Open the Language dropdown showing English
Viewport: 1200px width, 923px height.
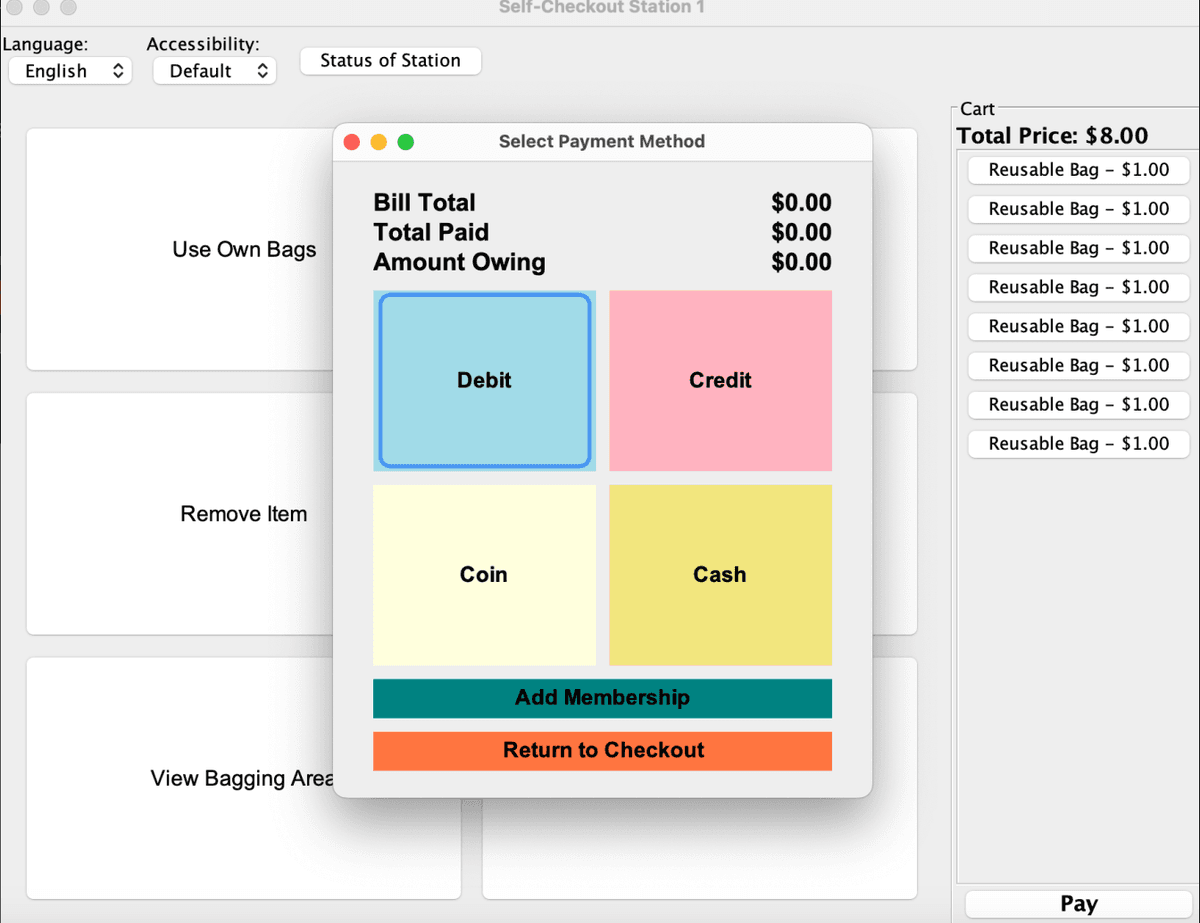pyautogui.click(x=70, y=71)
